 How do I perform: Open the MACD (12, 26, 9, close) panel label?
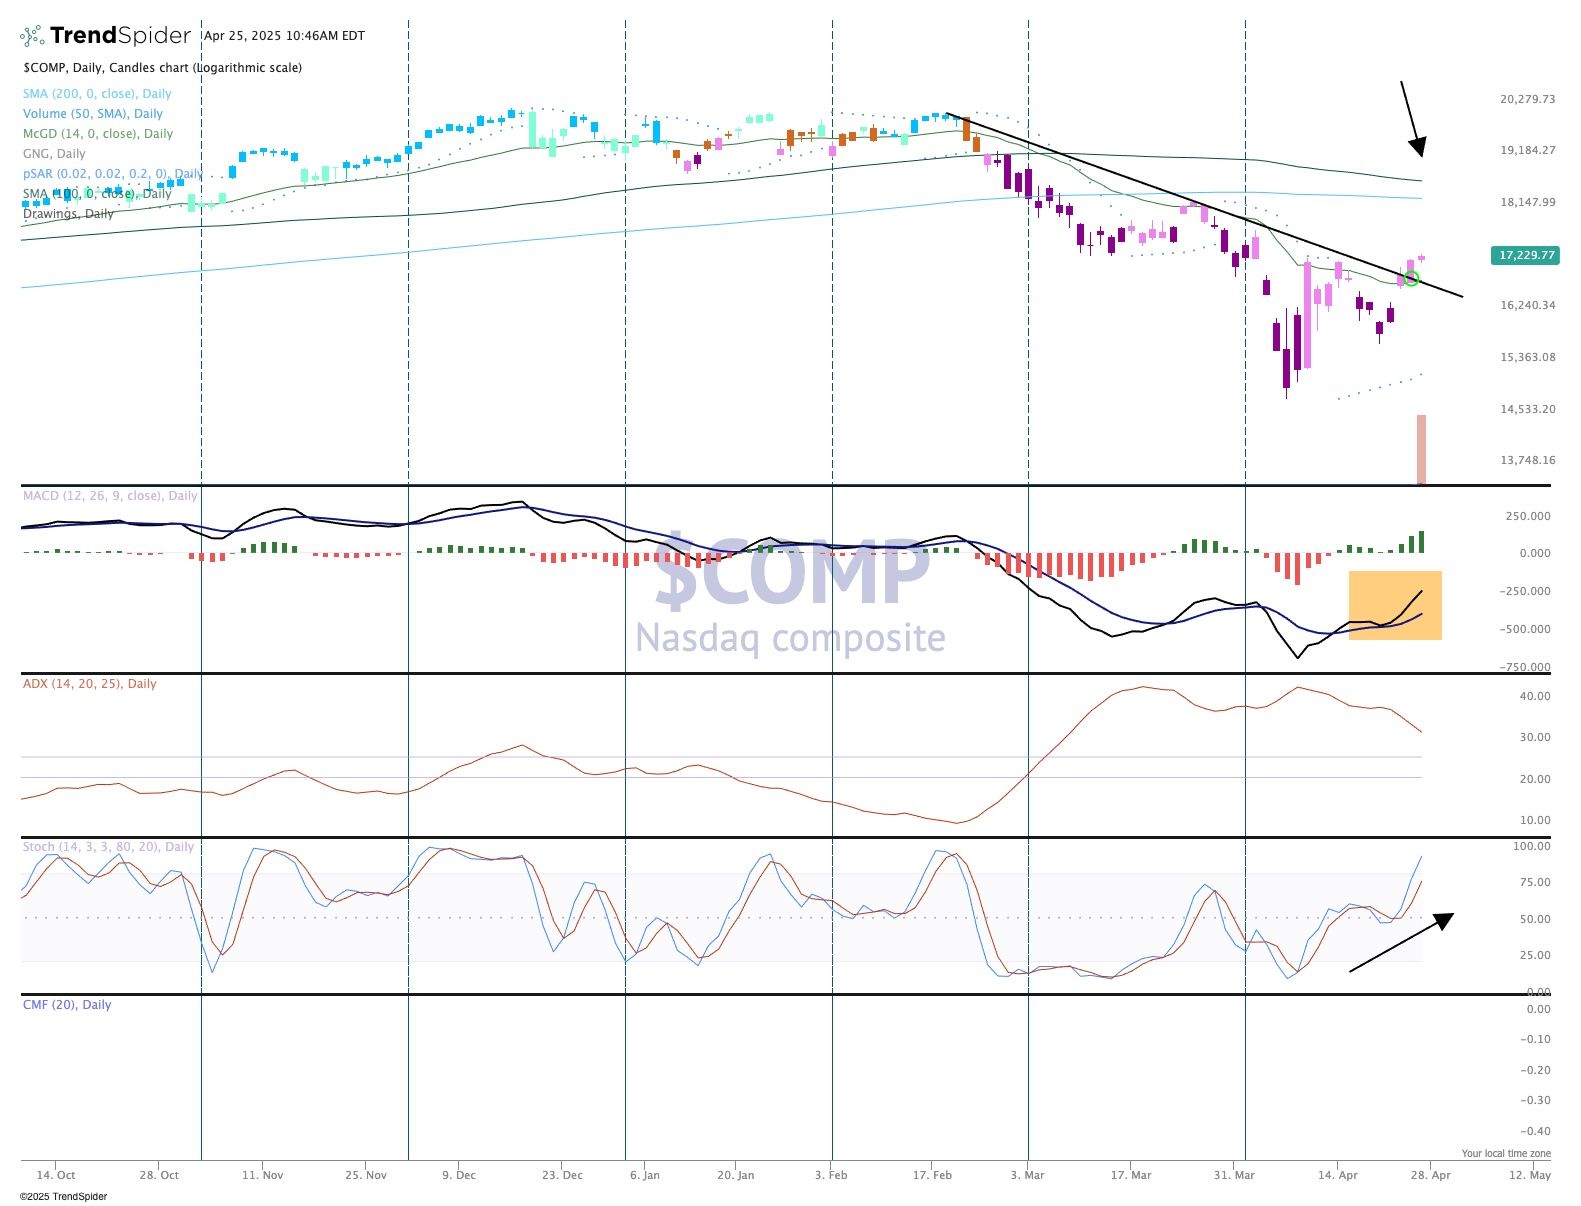(x=110, y=496)
